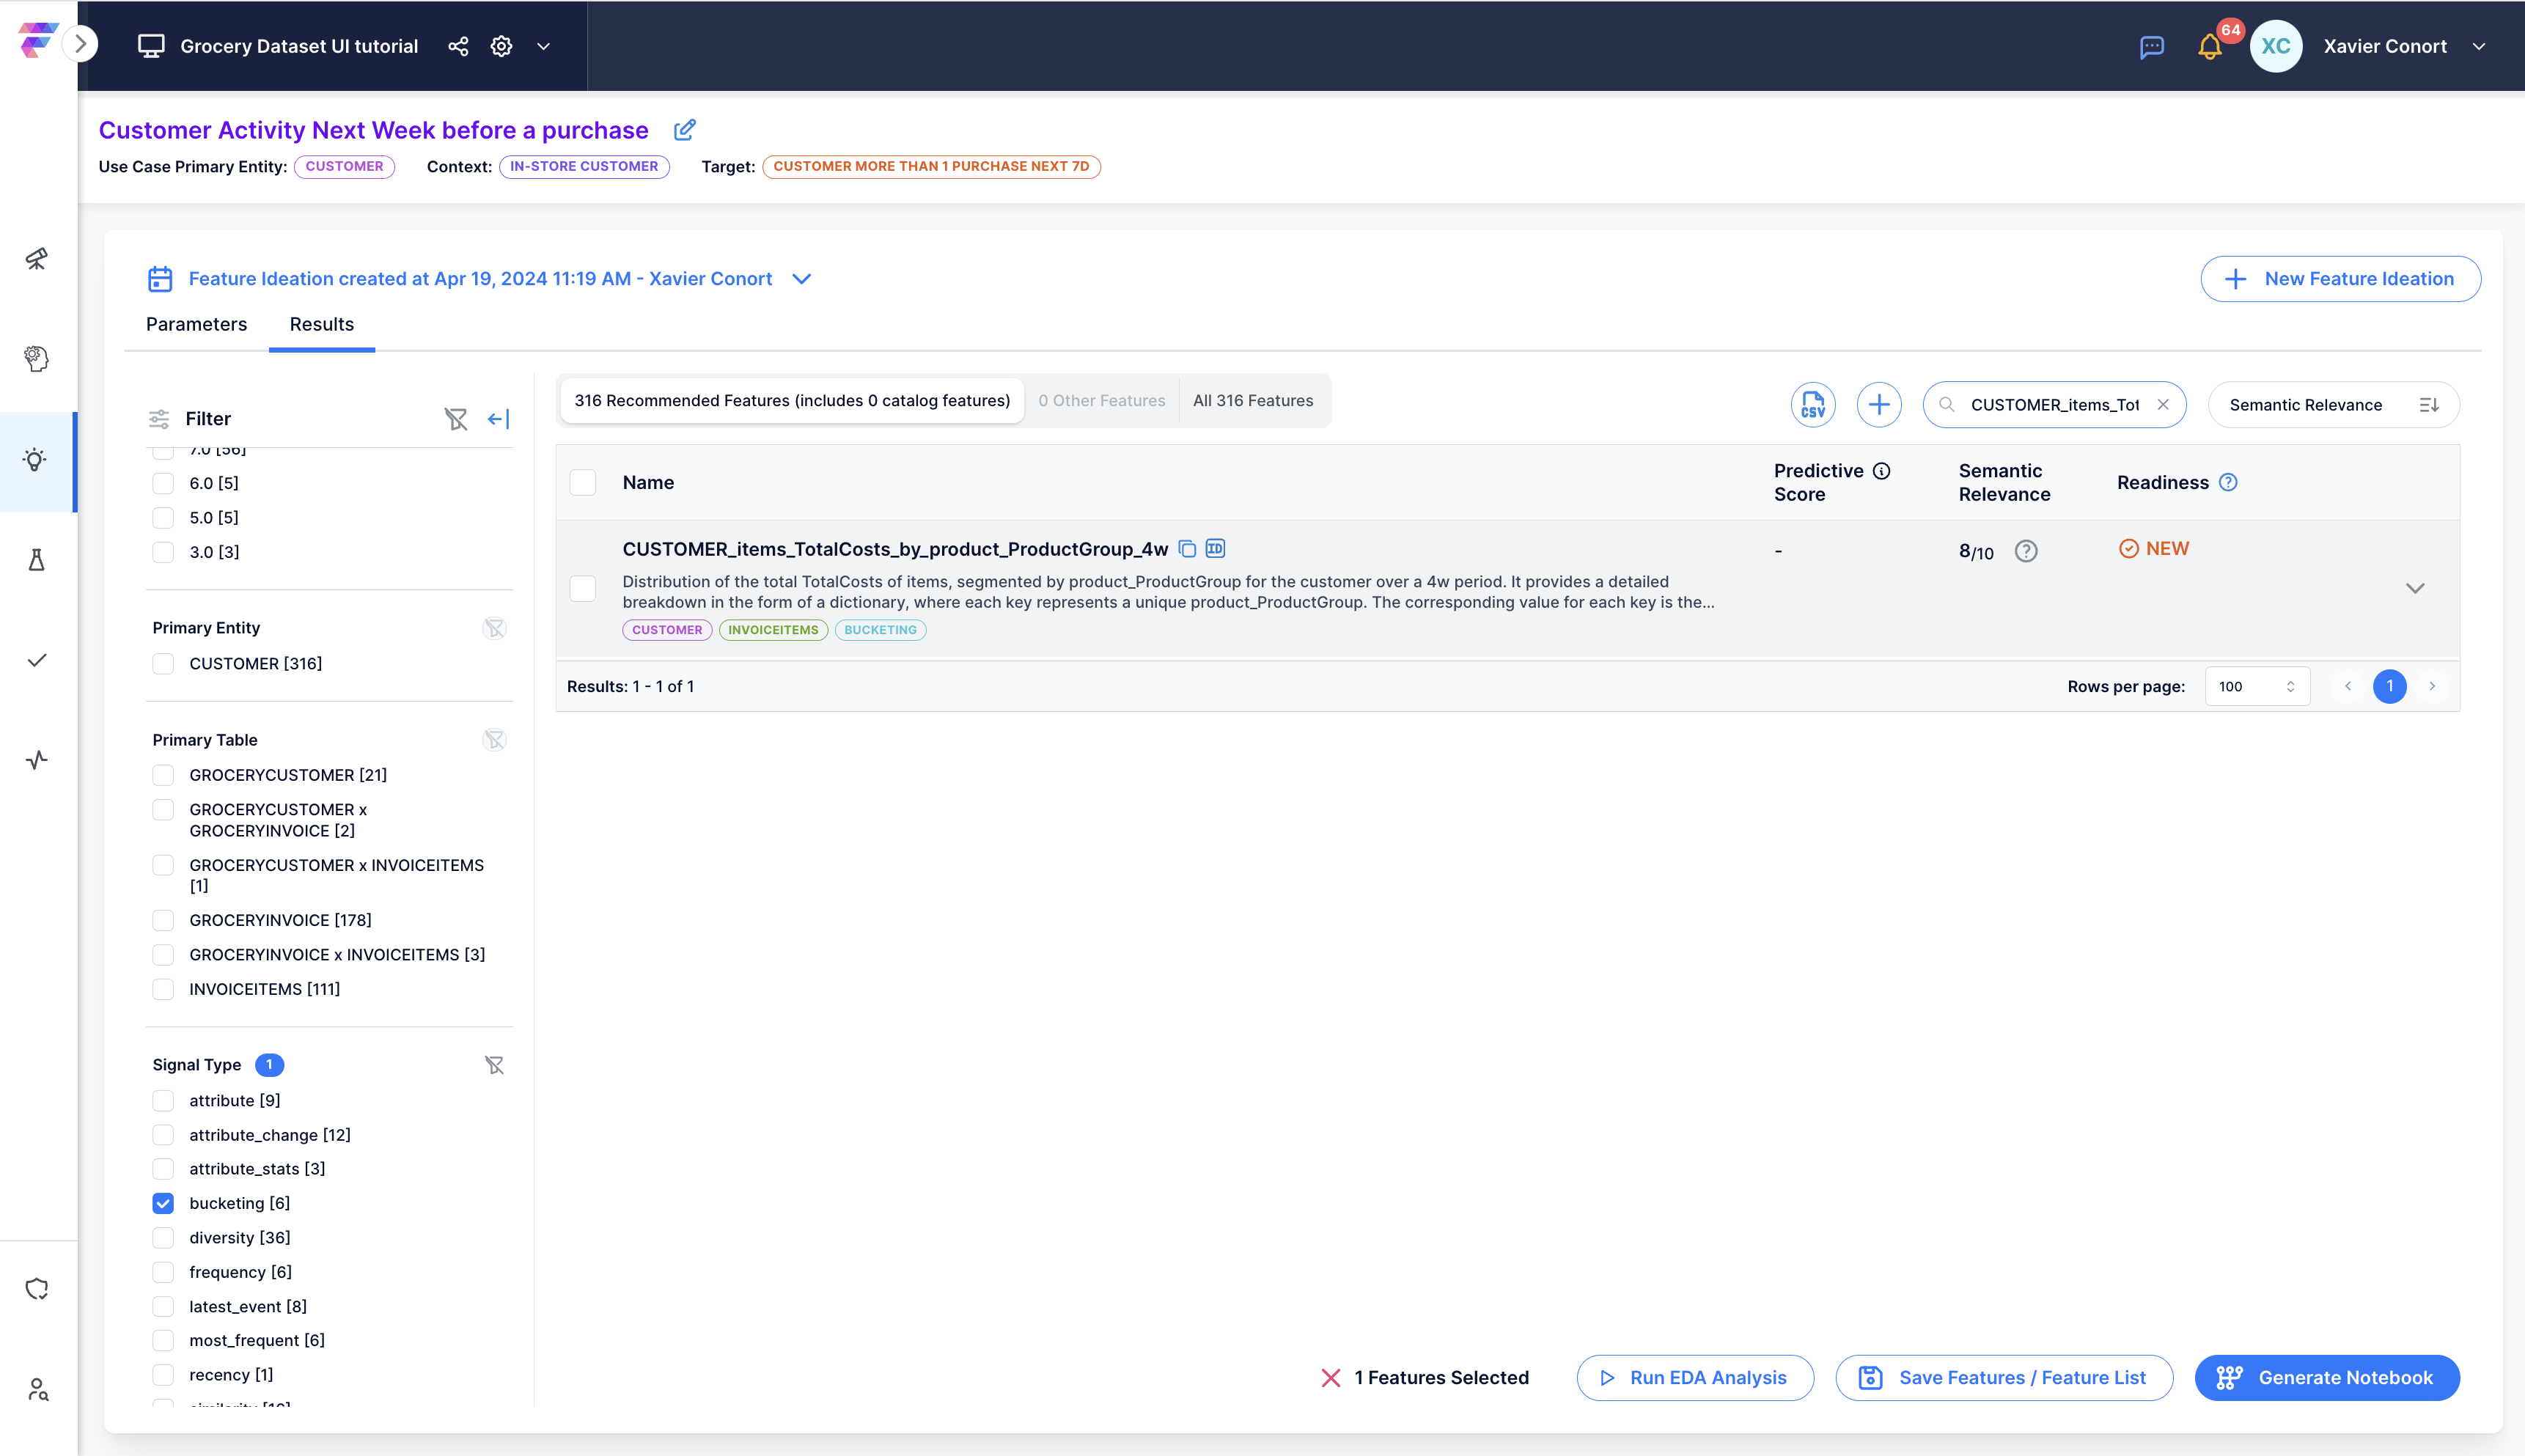Screen dimensions: 2525x1456
Task: Click Readiness help icon
Action: pyautogui.click(x=2228, y=482)
